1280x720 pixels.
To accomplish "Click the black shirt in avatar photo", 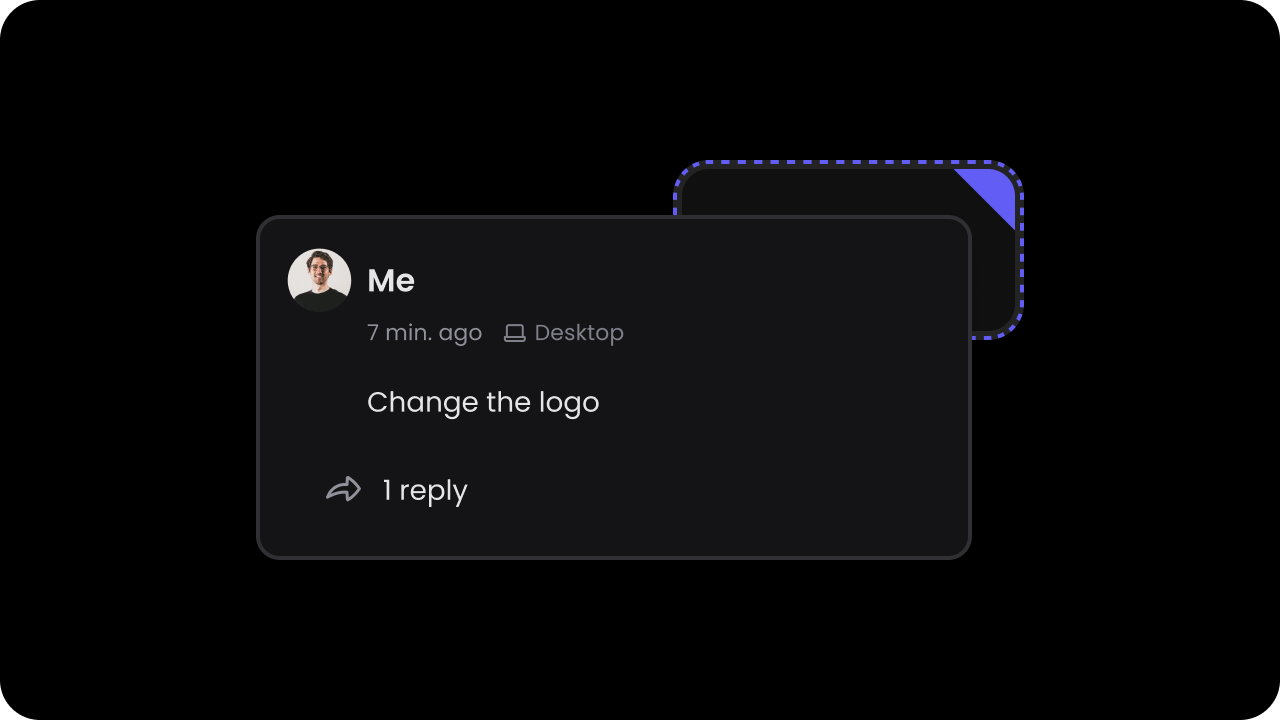I will 319,301.
